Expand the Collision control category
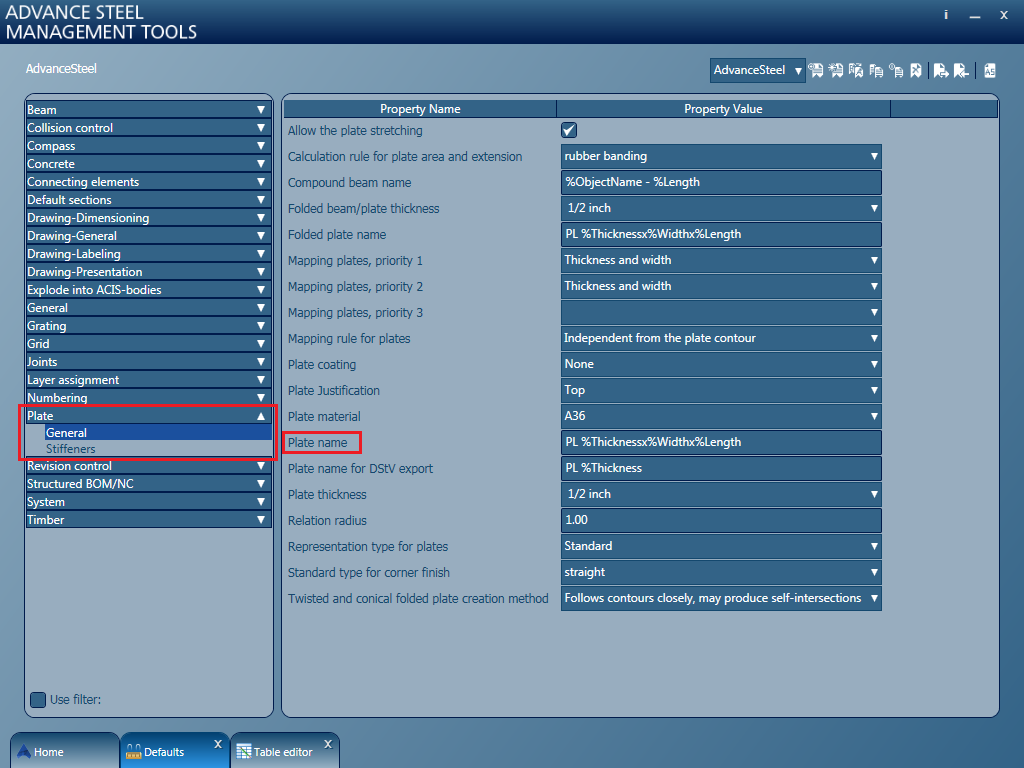Image resolution: width=1024 pixels, height=768 pixels. coord(148,128)
